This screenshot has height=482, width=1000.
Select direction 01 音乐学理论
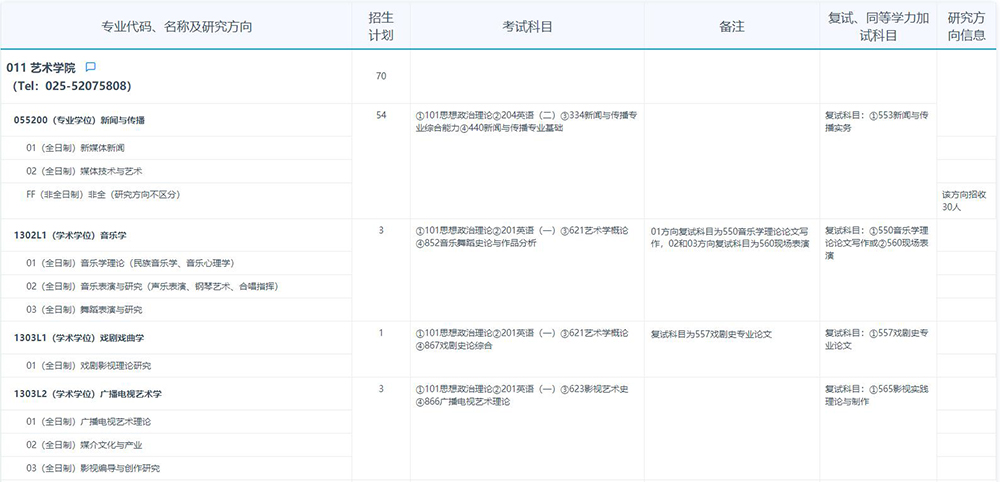point(130,263)
